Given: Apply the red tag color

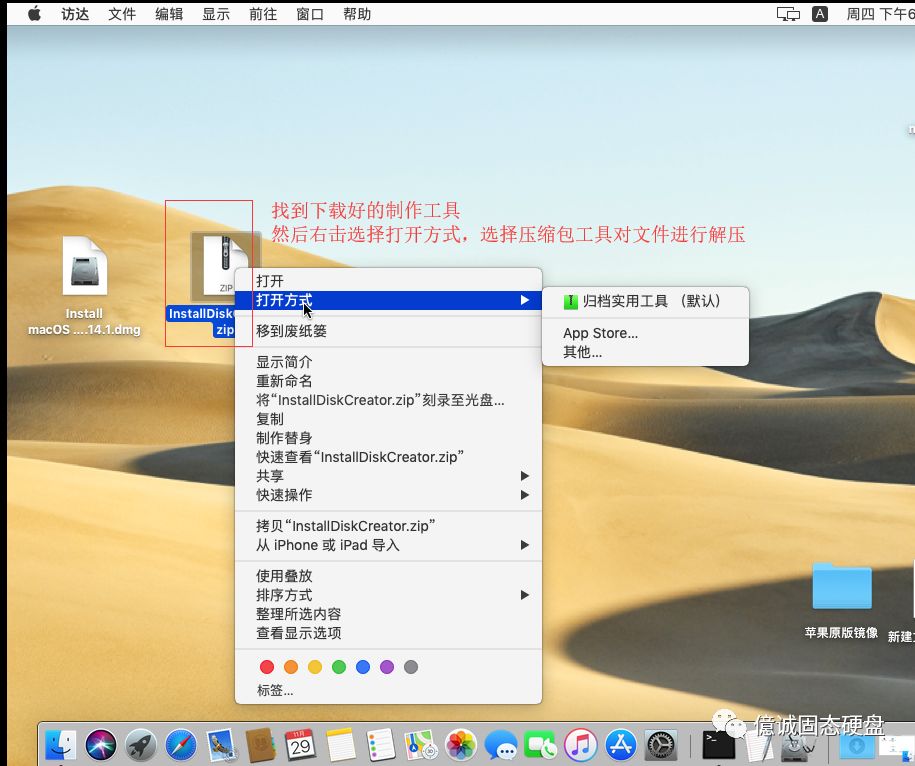Looking at the screenshot, I should click(x=267, y=667).
